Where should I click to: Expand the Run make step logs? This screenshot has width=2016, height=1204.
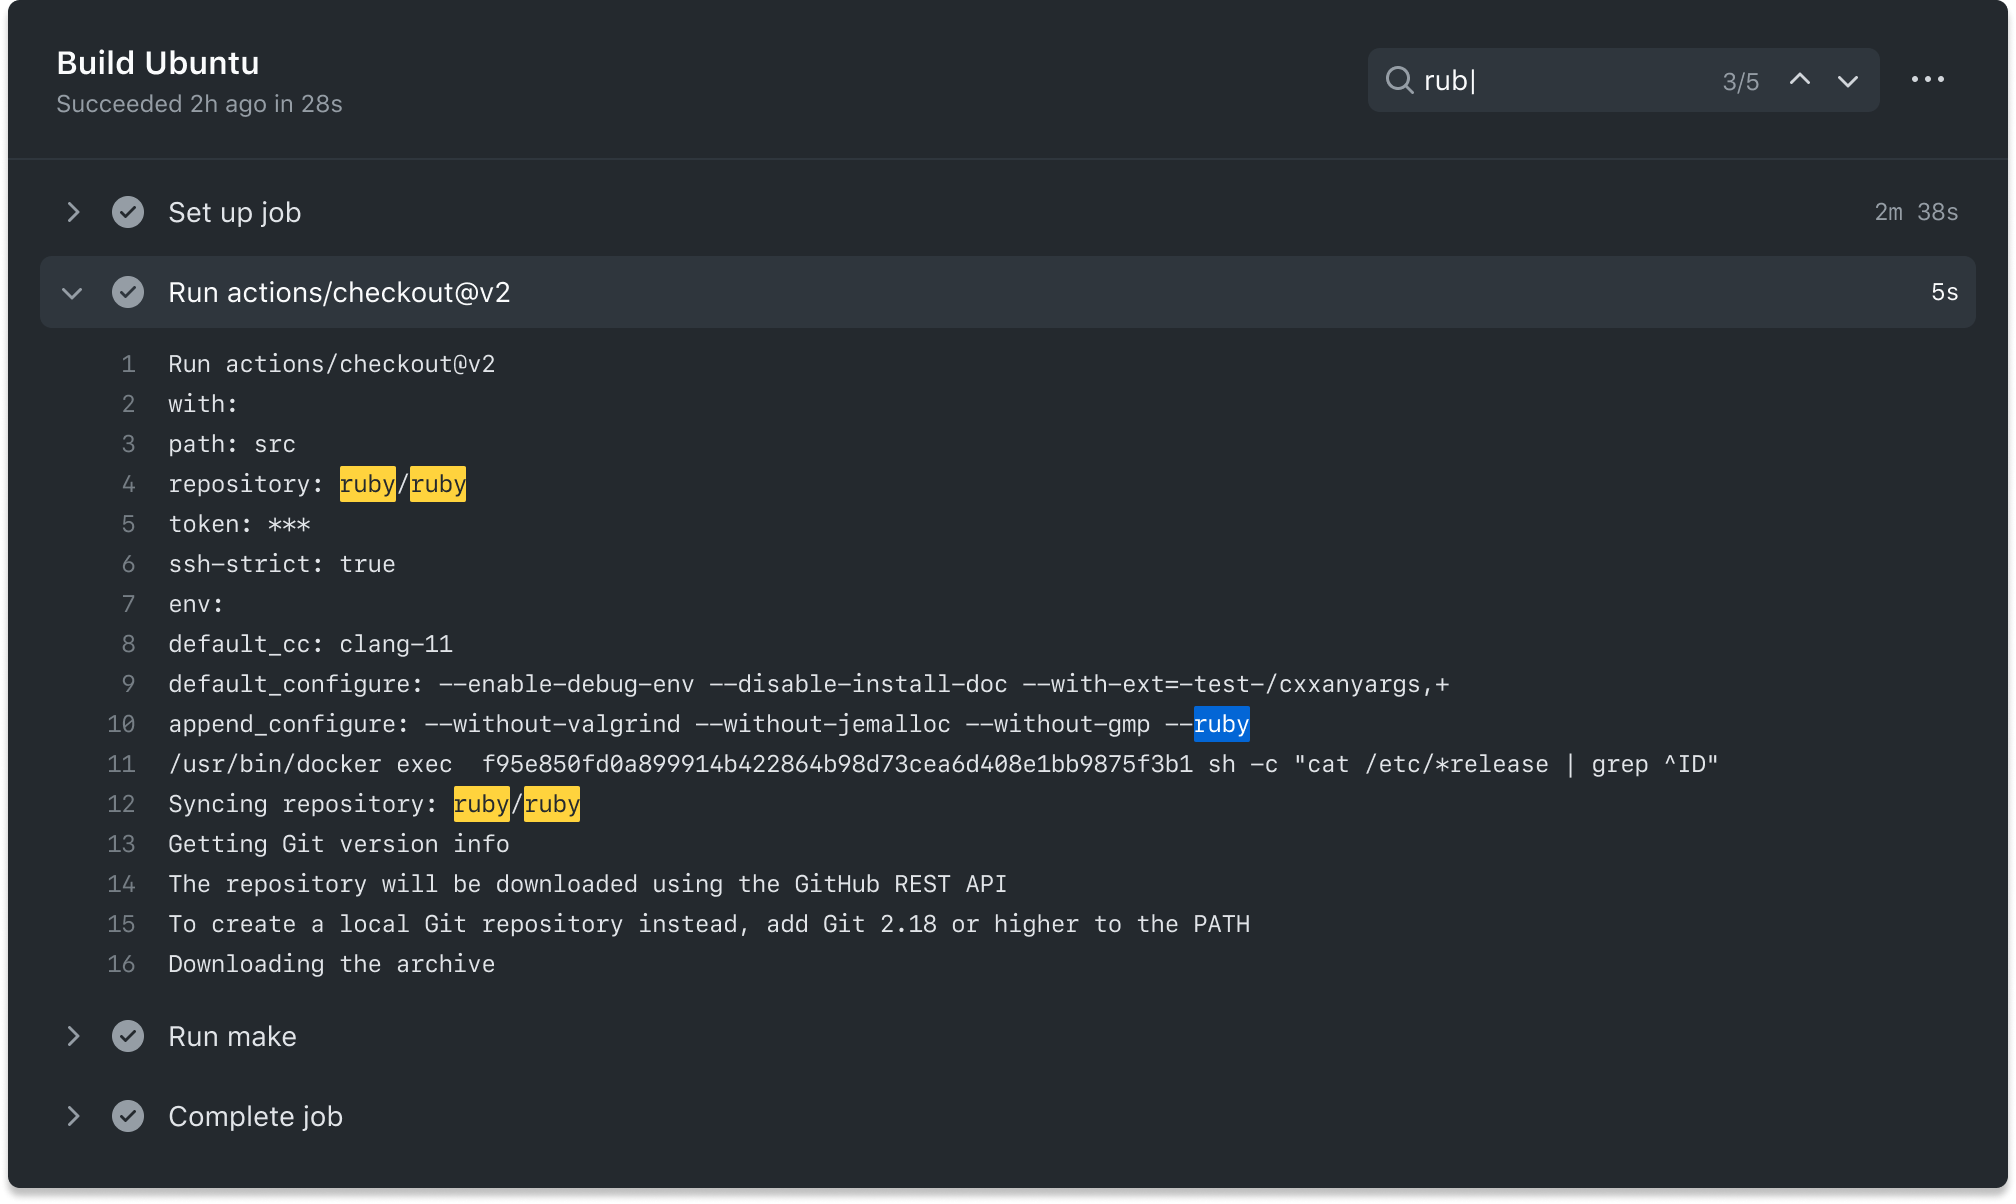pos(72,1036)
